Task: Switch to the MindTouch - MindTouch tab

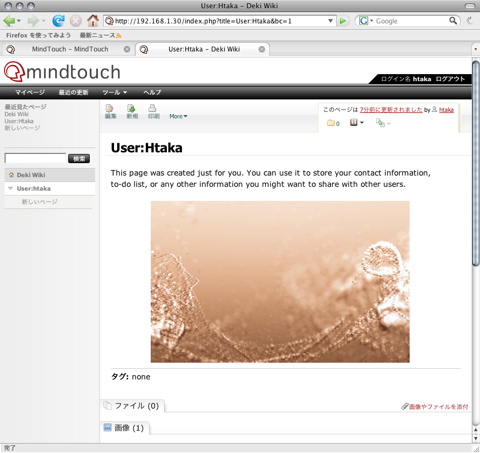Action: tap(70, 49)
